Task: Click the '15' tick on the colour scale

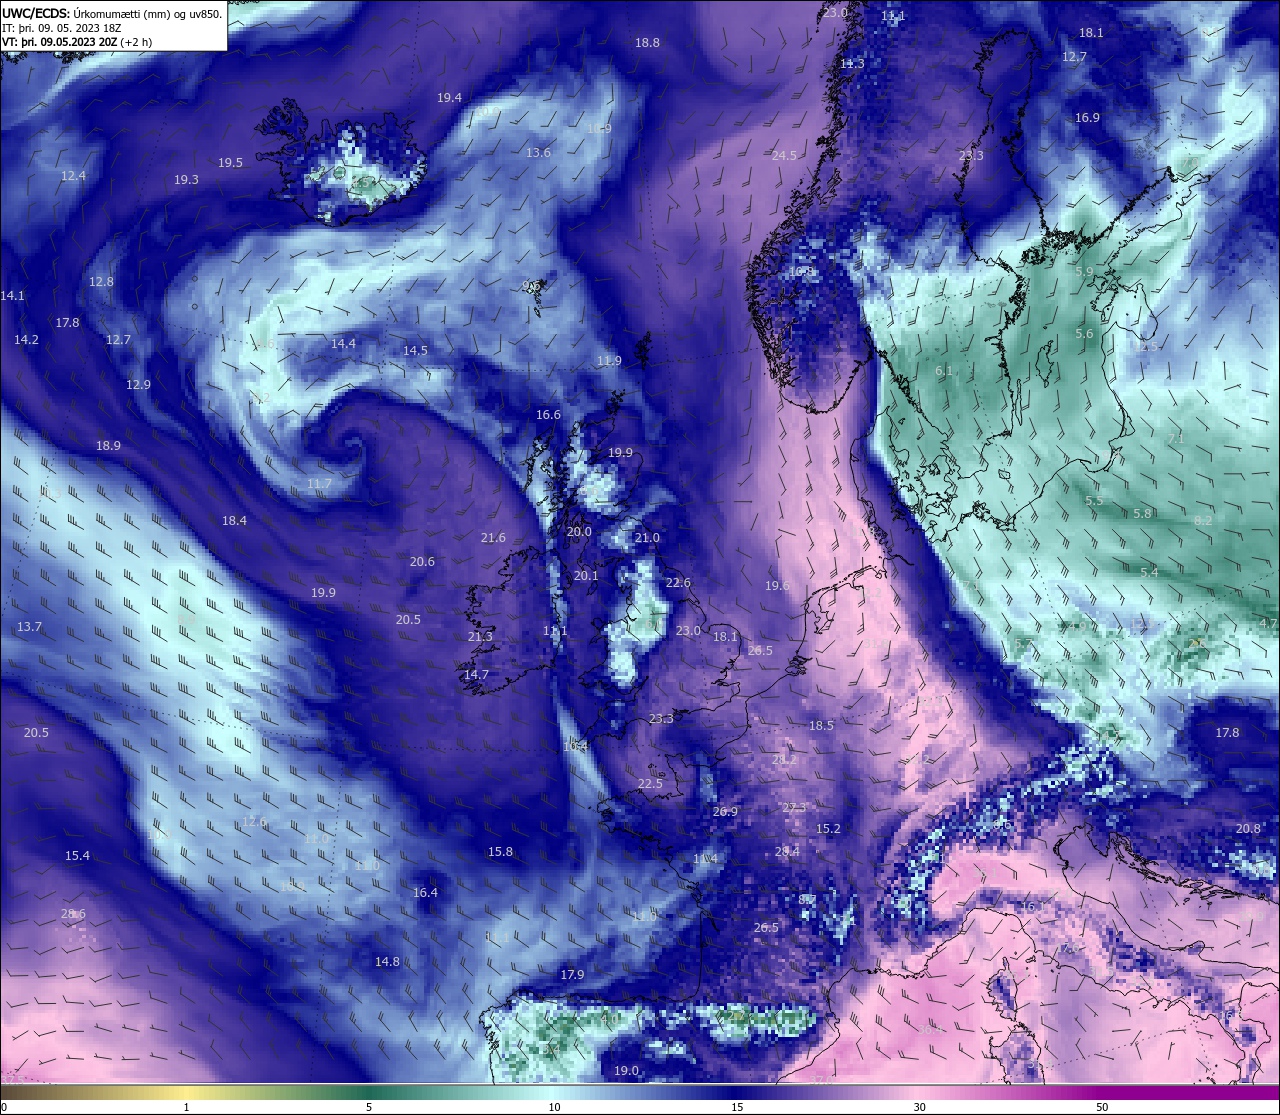Action: [x=737, y=1107]
